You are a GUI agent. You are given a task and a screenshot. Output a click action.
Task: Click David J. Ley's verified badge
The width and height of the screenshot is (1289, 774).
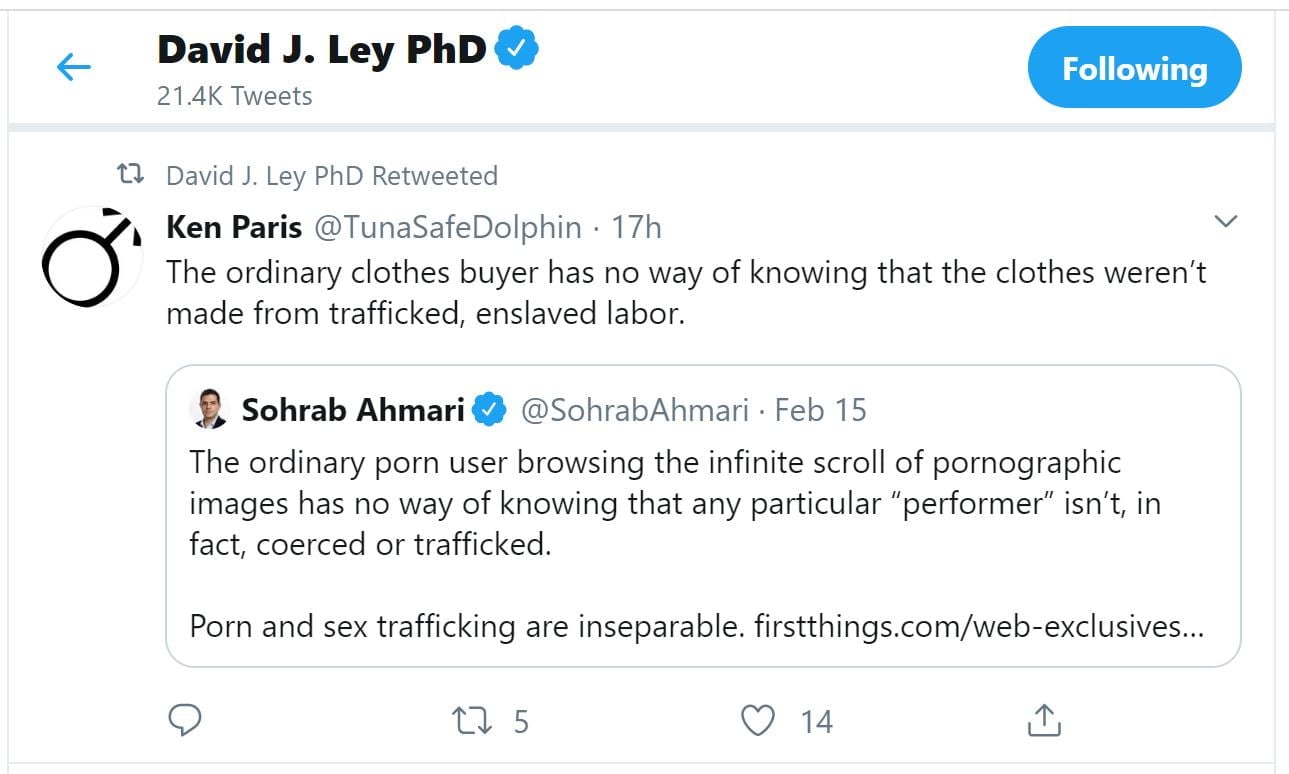pyautogui.click(x=518, y=48)
